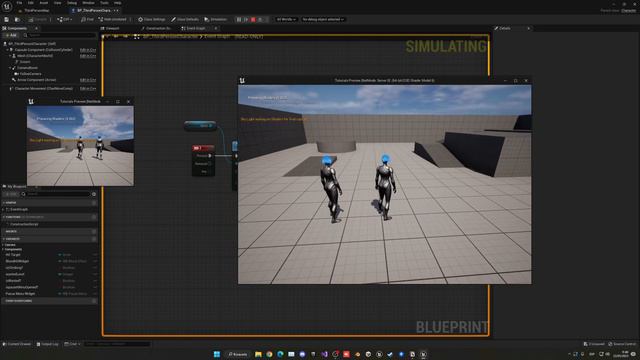
Task: Open Class Settings
Action: click(151, 19)
